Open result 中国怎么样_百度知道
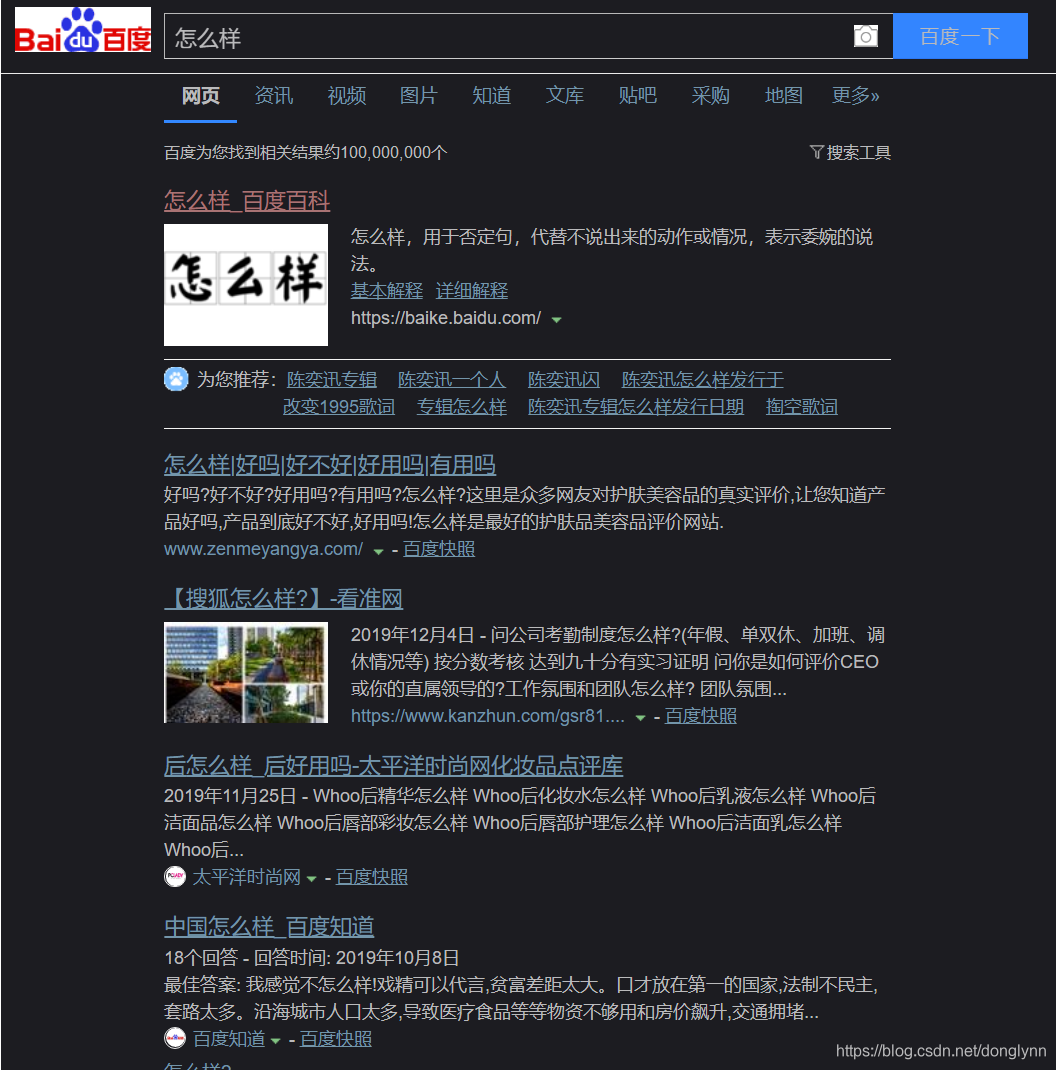1056x1070 pixels. (269, 927)
